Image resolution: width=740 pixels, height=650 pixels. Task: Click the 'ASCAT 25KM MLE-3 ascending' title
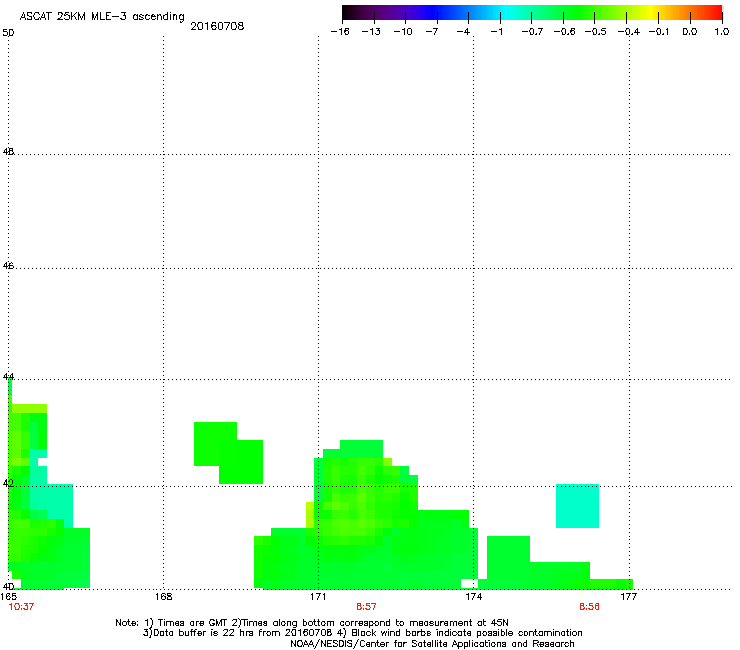tap(102, 17)
